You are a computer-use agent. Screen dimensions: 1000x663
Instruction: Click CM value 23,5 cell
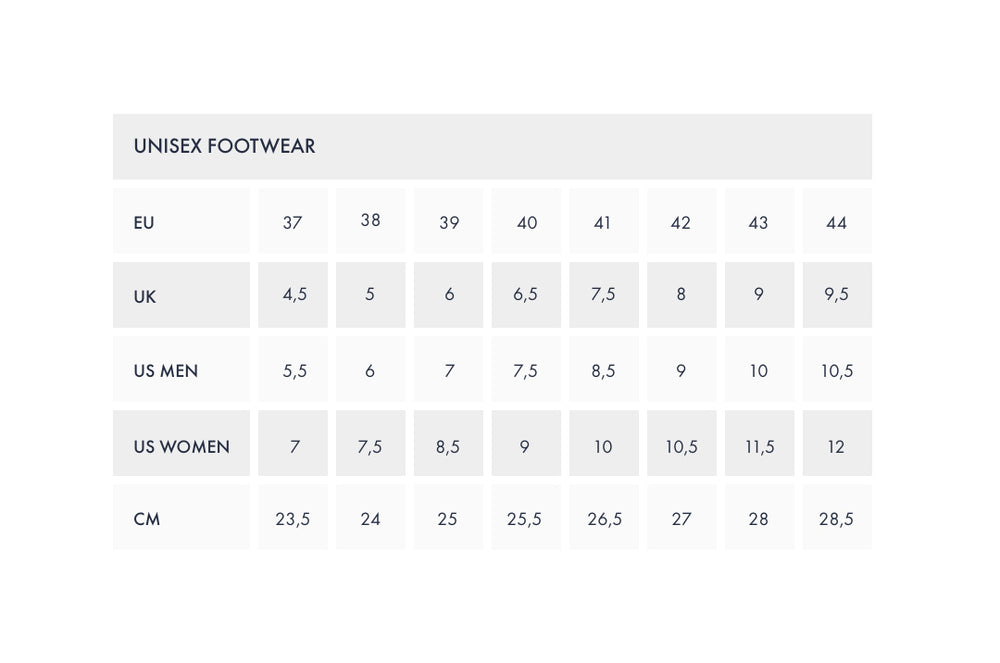coord(293,519)
